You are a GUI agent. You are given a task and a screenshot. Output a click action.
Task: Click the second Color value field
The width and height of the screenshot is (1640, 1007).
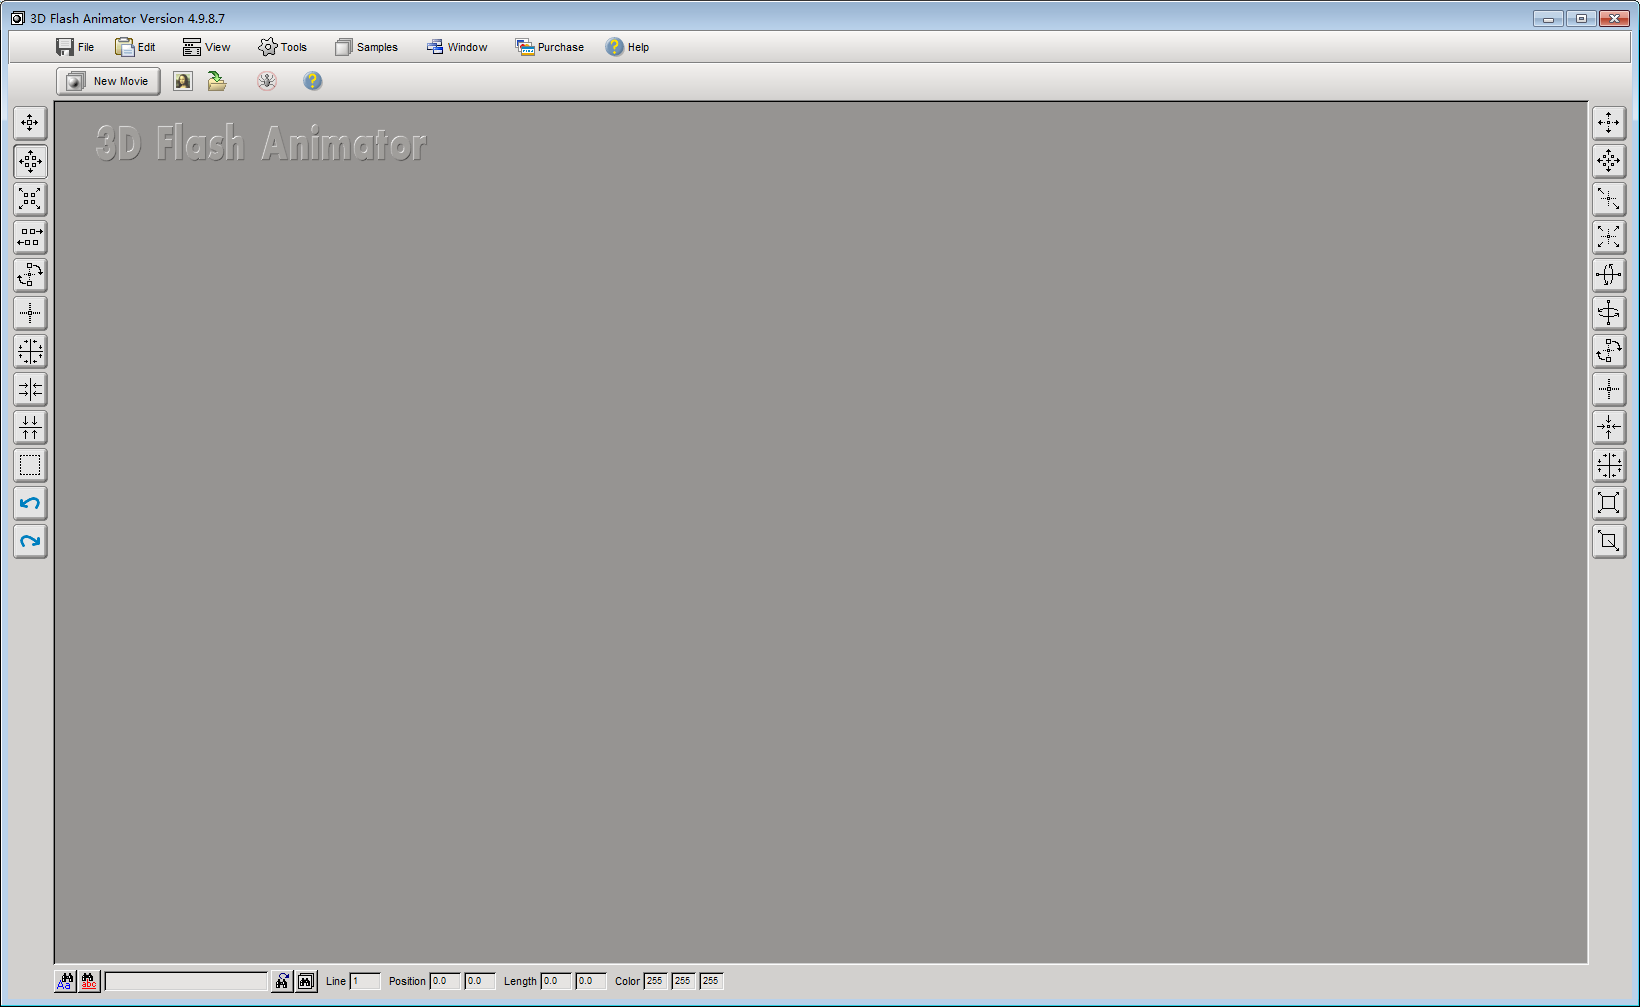point(683,981)
